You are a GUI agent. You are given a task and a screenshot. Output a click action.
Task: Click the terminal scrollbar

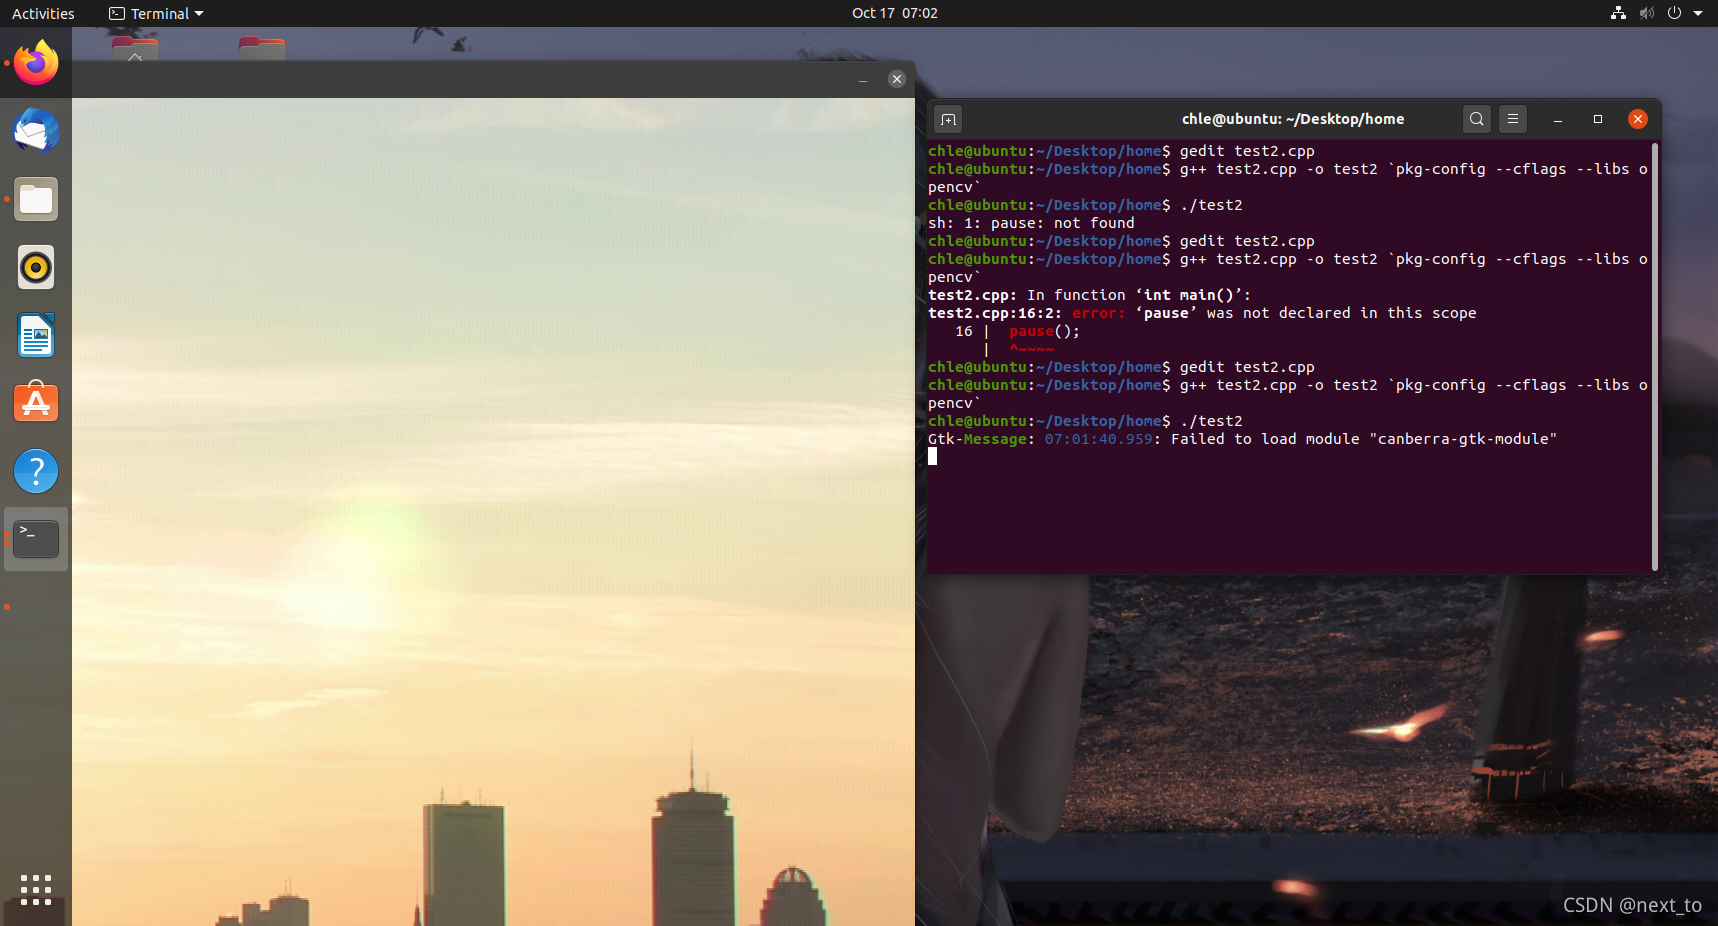click(x=1655, y=357)
